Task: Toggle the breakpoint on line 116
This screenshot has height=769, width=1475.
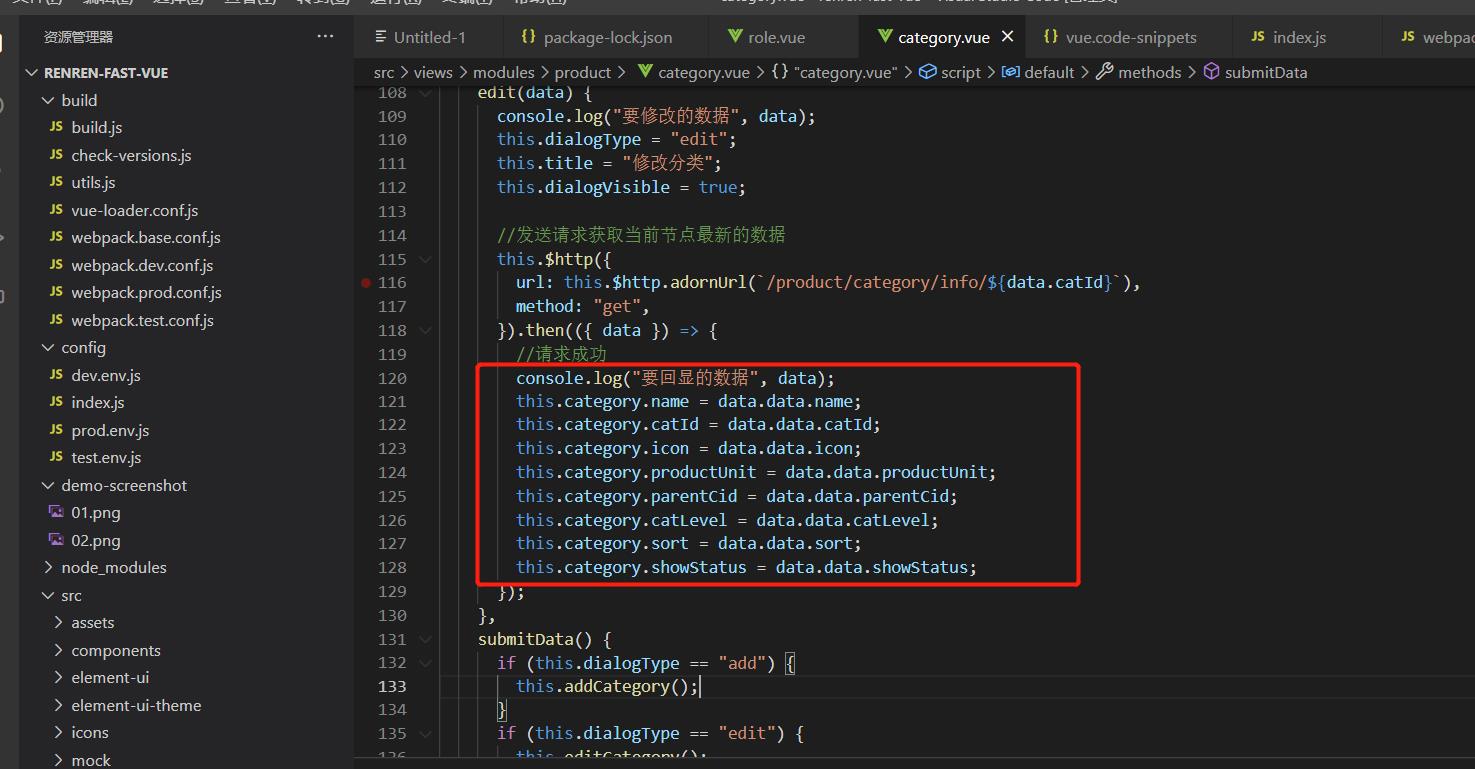Action: coord(367,283)
